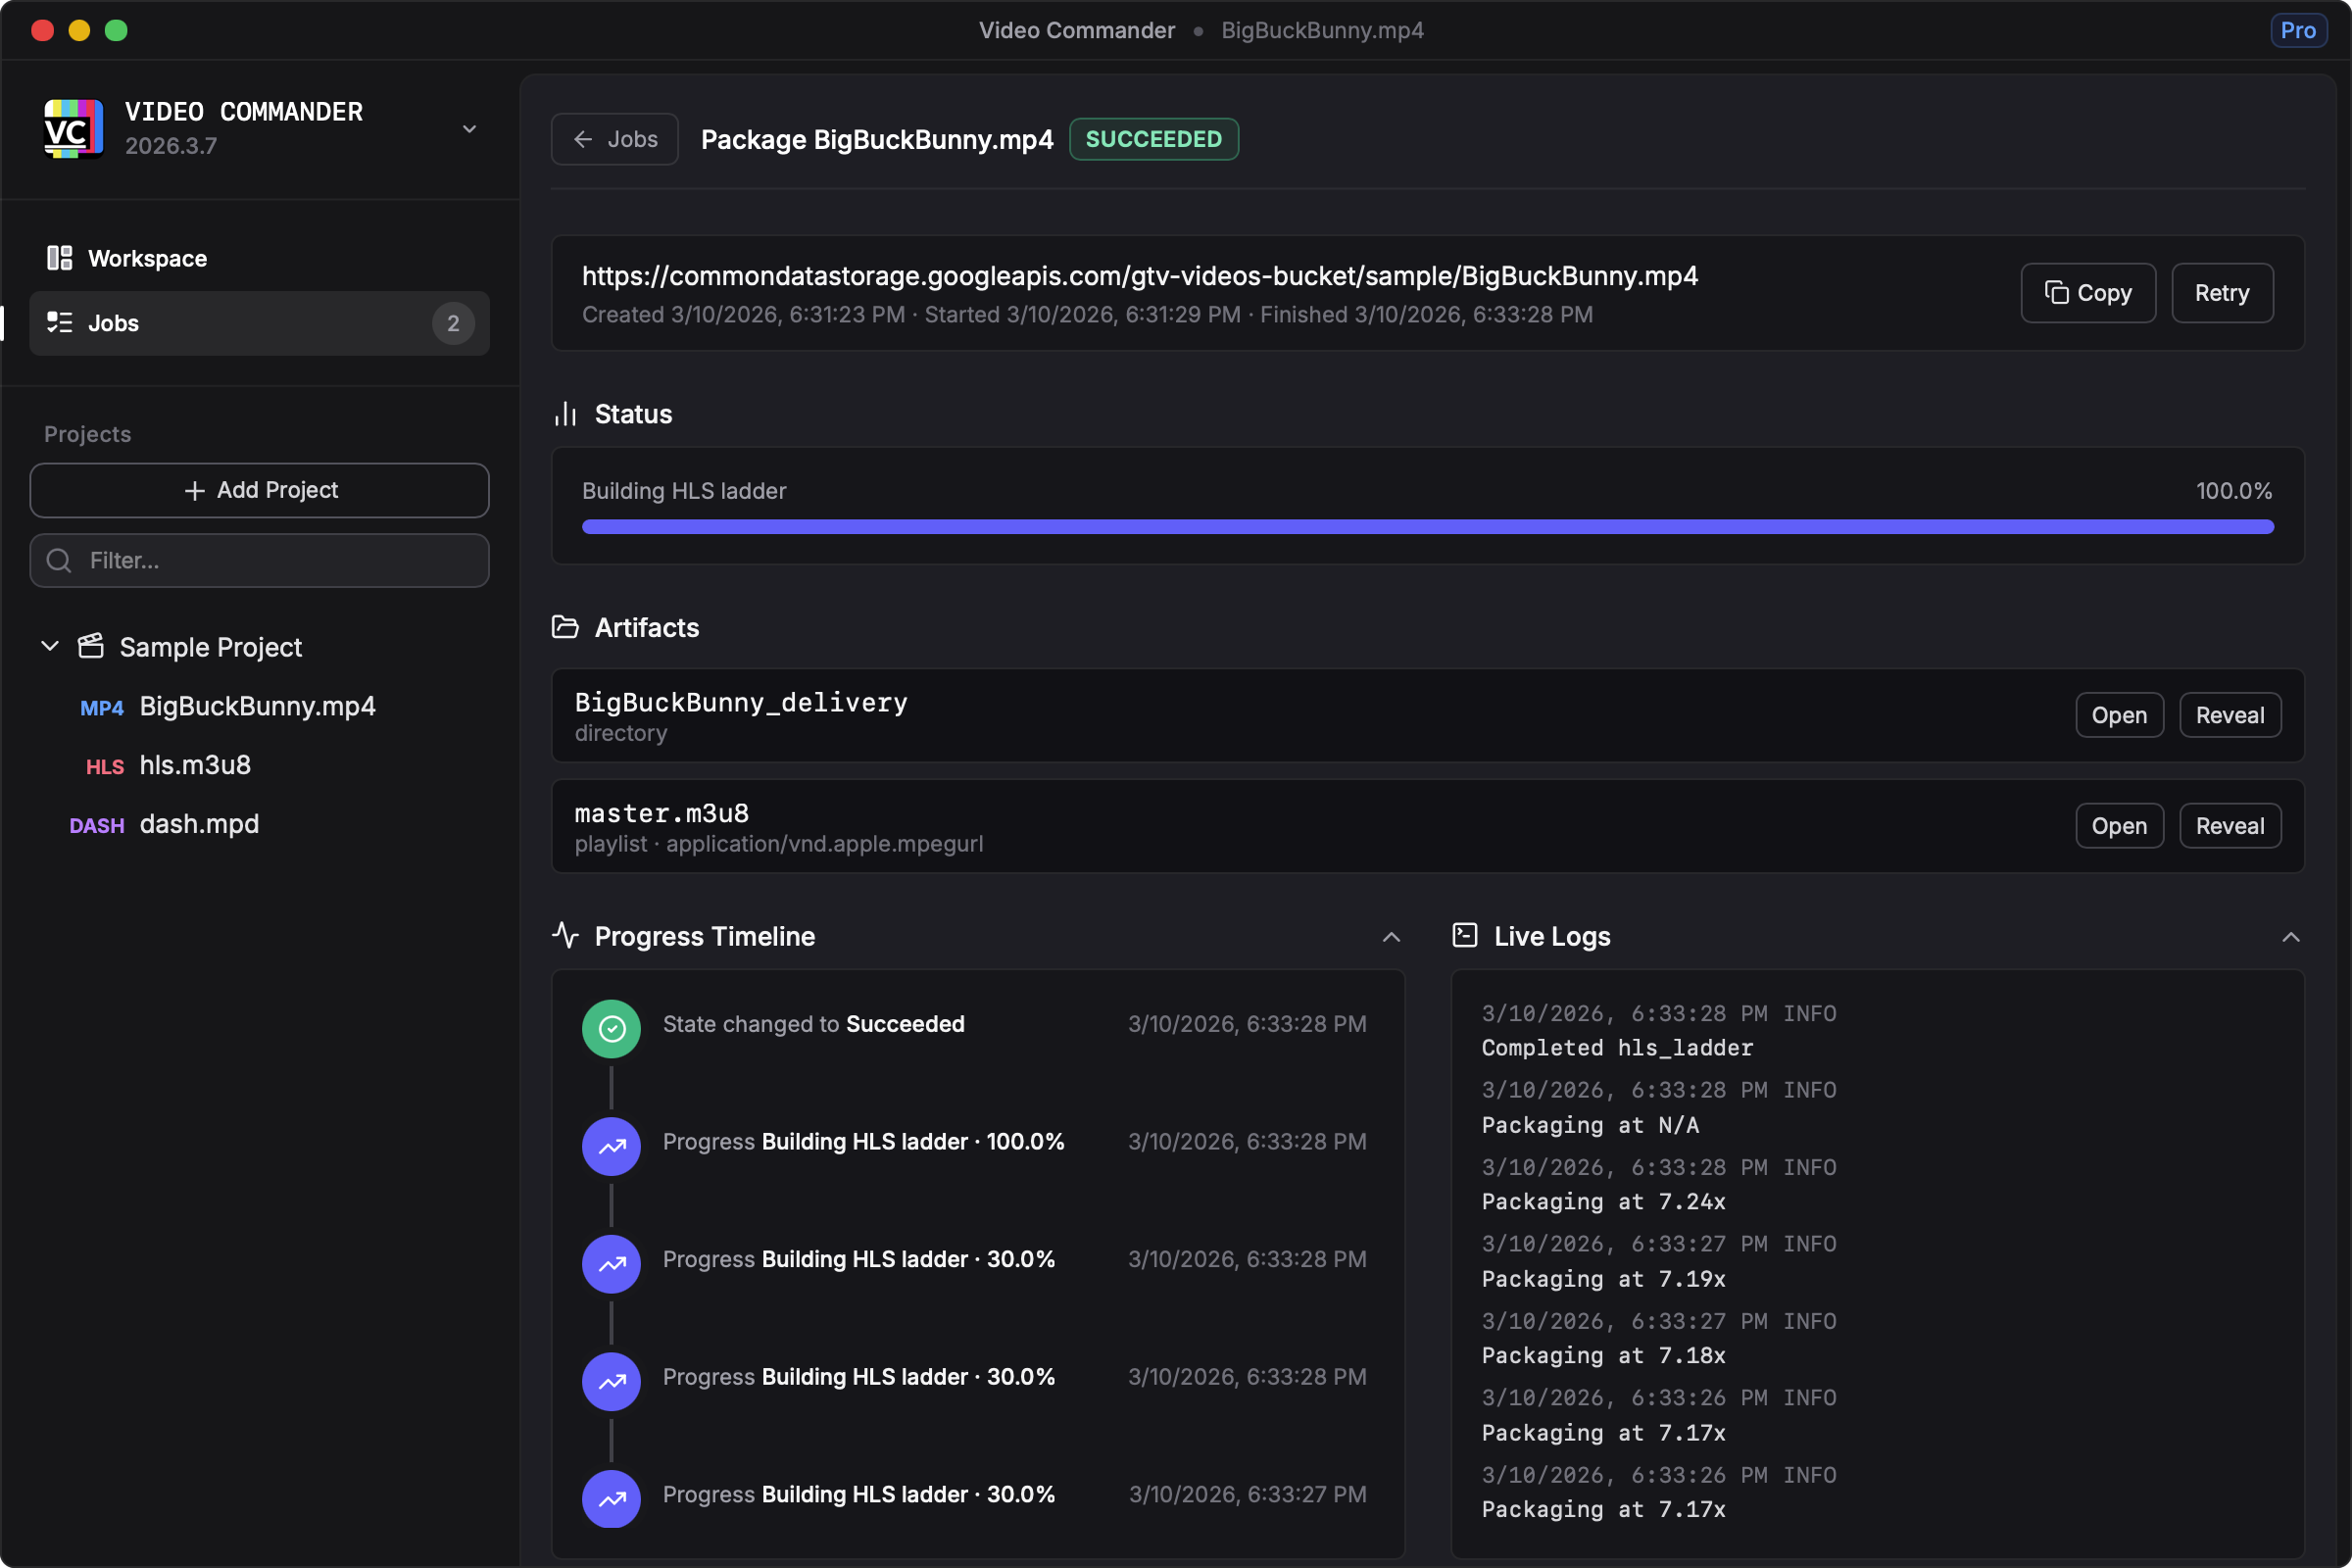This screenshot has height=1568, width=2352.
Task: Select hls.m3u8 under Sample Project
Action: click(x=195, y=765)
